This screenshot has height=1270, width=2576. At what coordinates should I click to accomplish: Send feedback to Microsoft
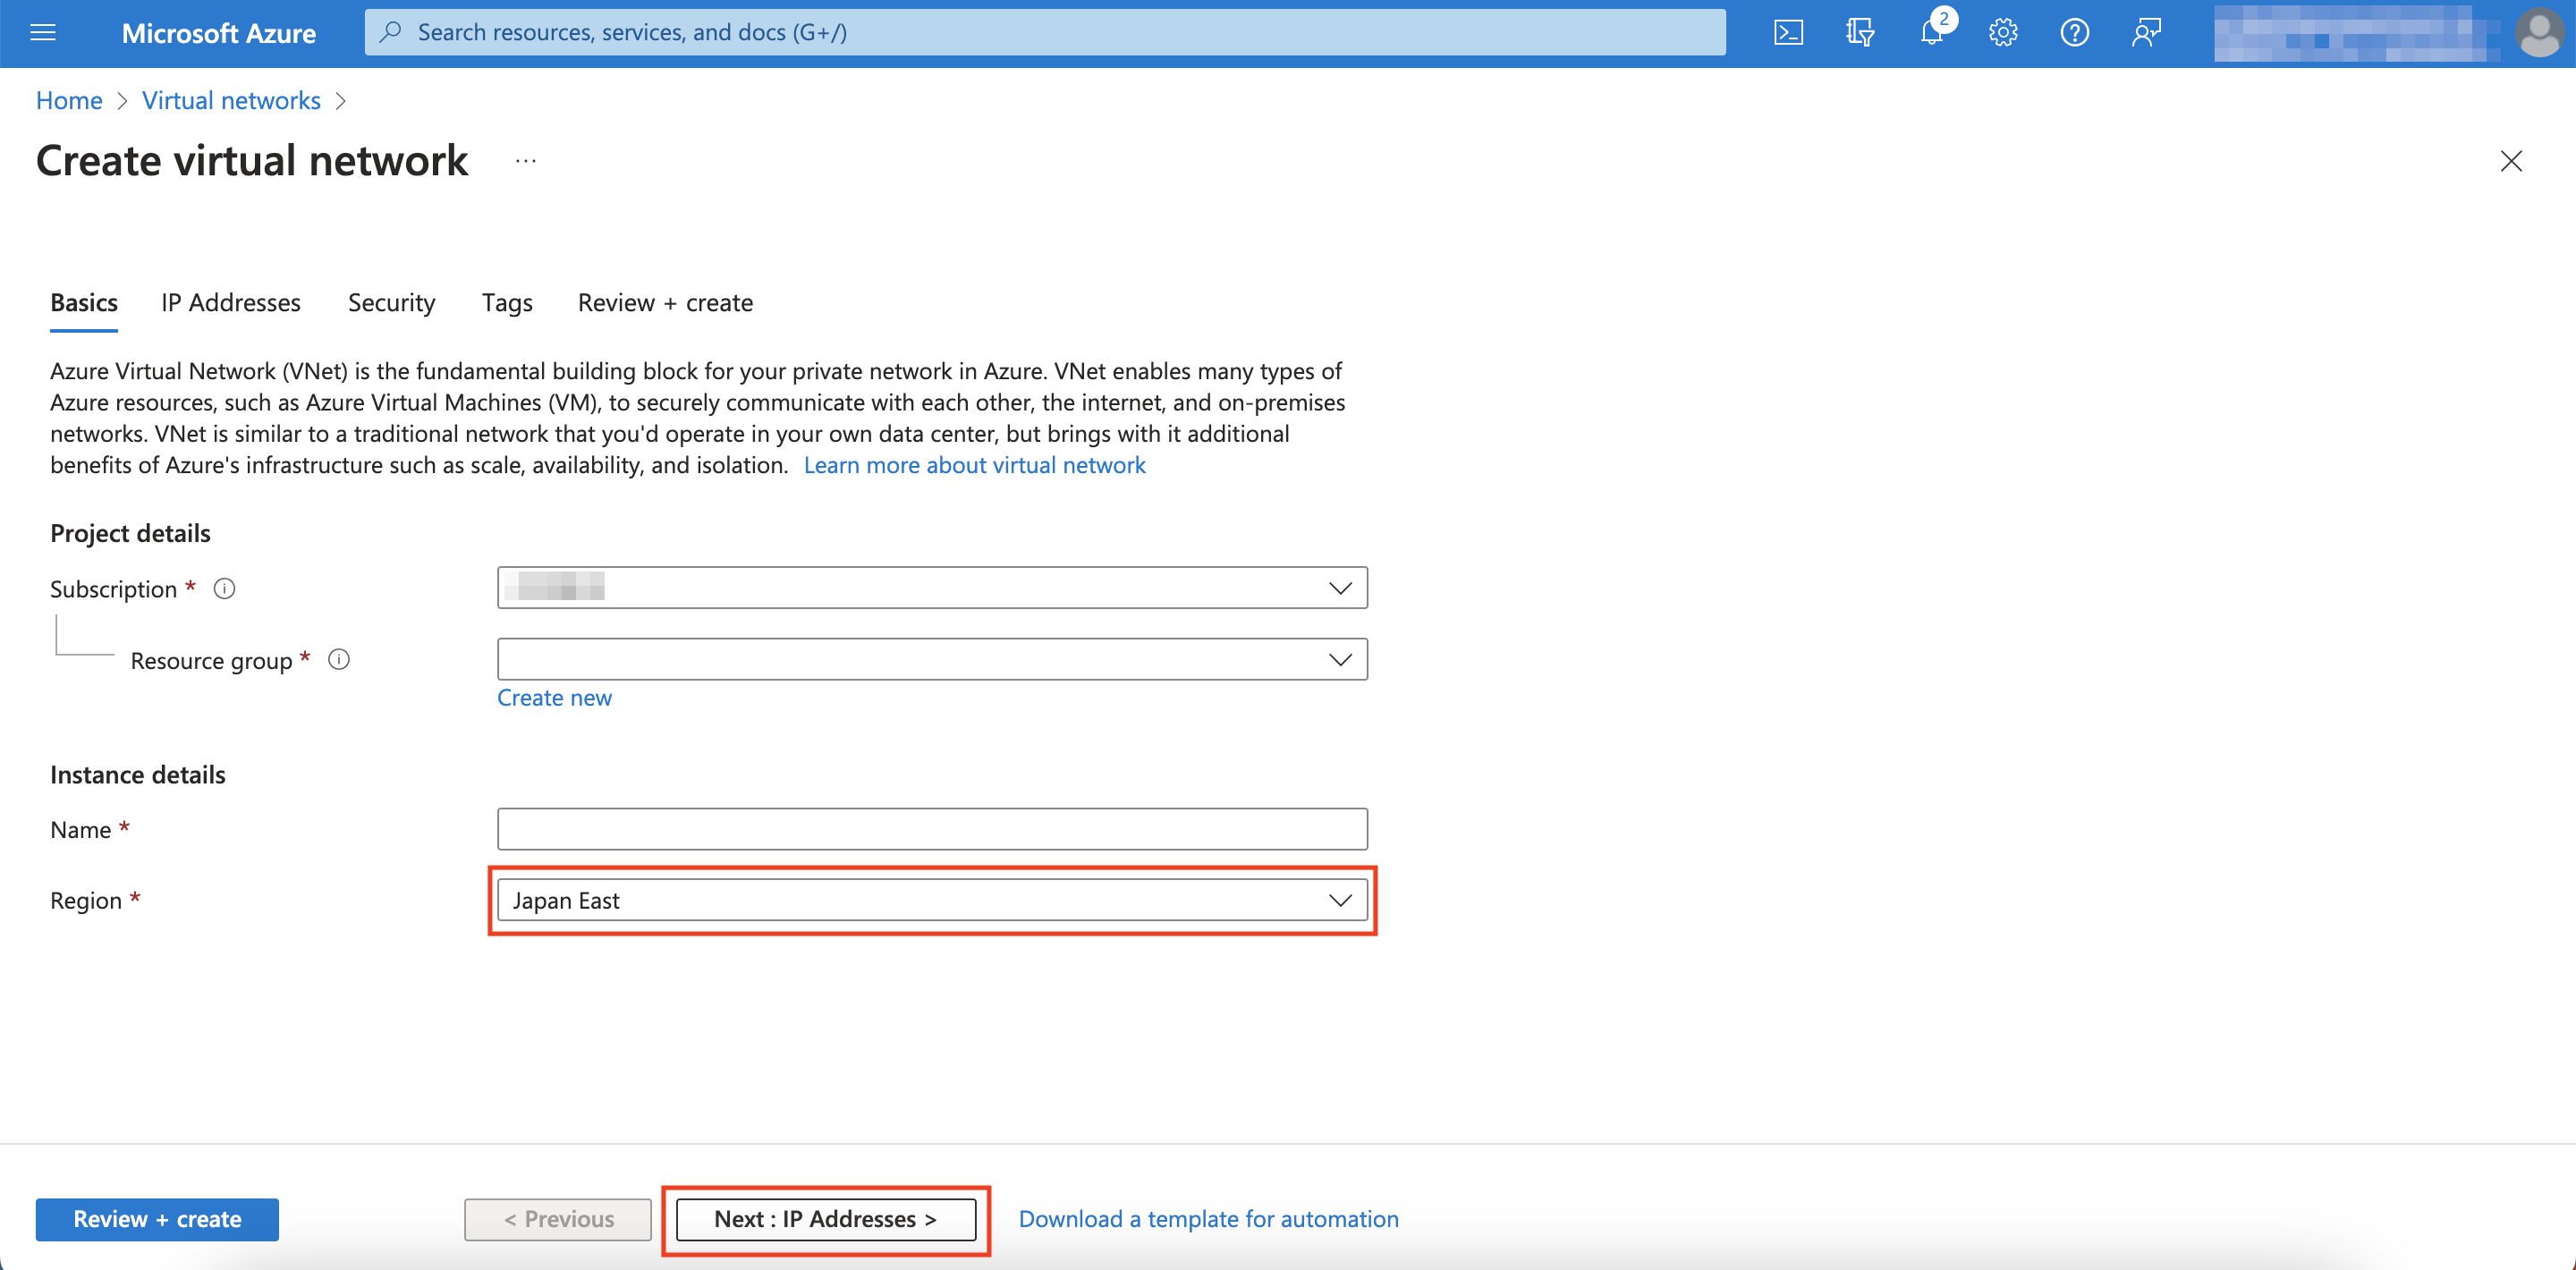(2146, 32)
